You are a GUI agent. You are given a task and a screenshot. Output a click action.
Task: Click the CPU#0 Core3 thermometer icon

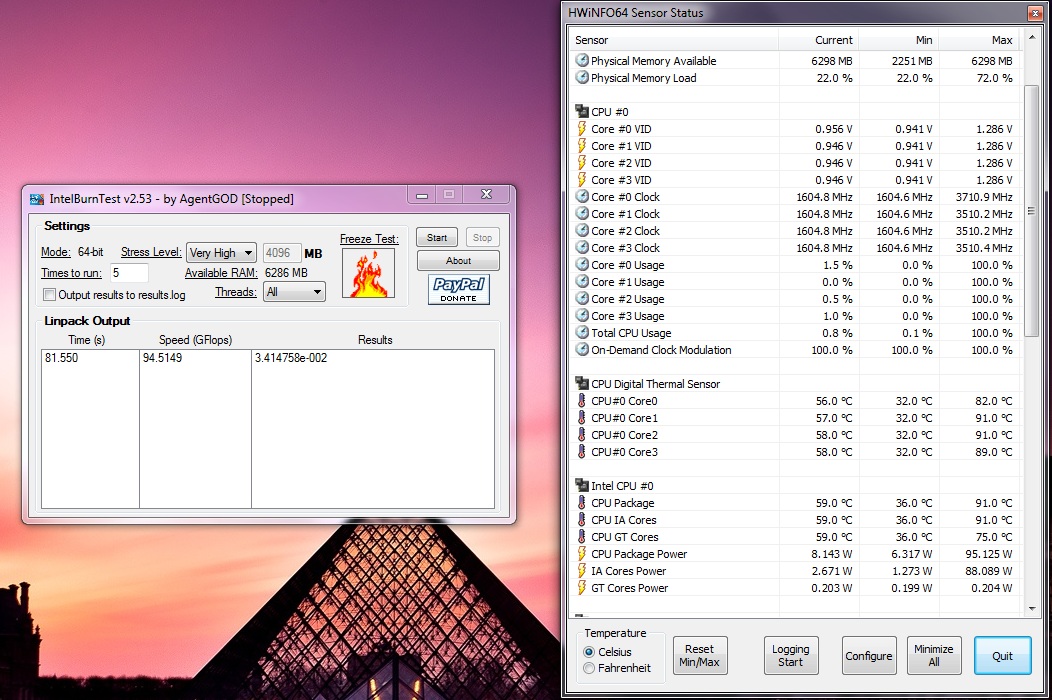tap(582, 452)
